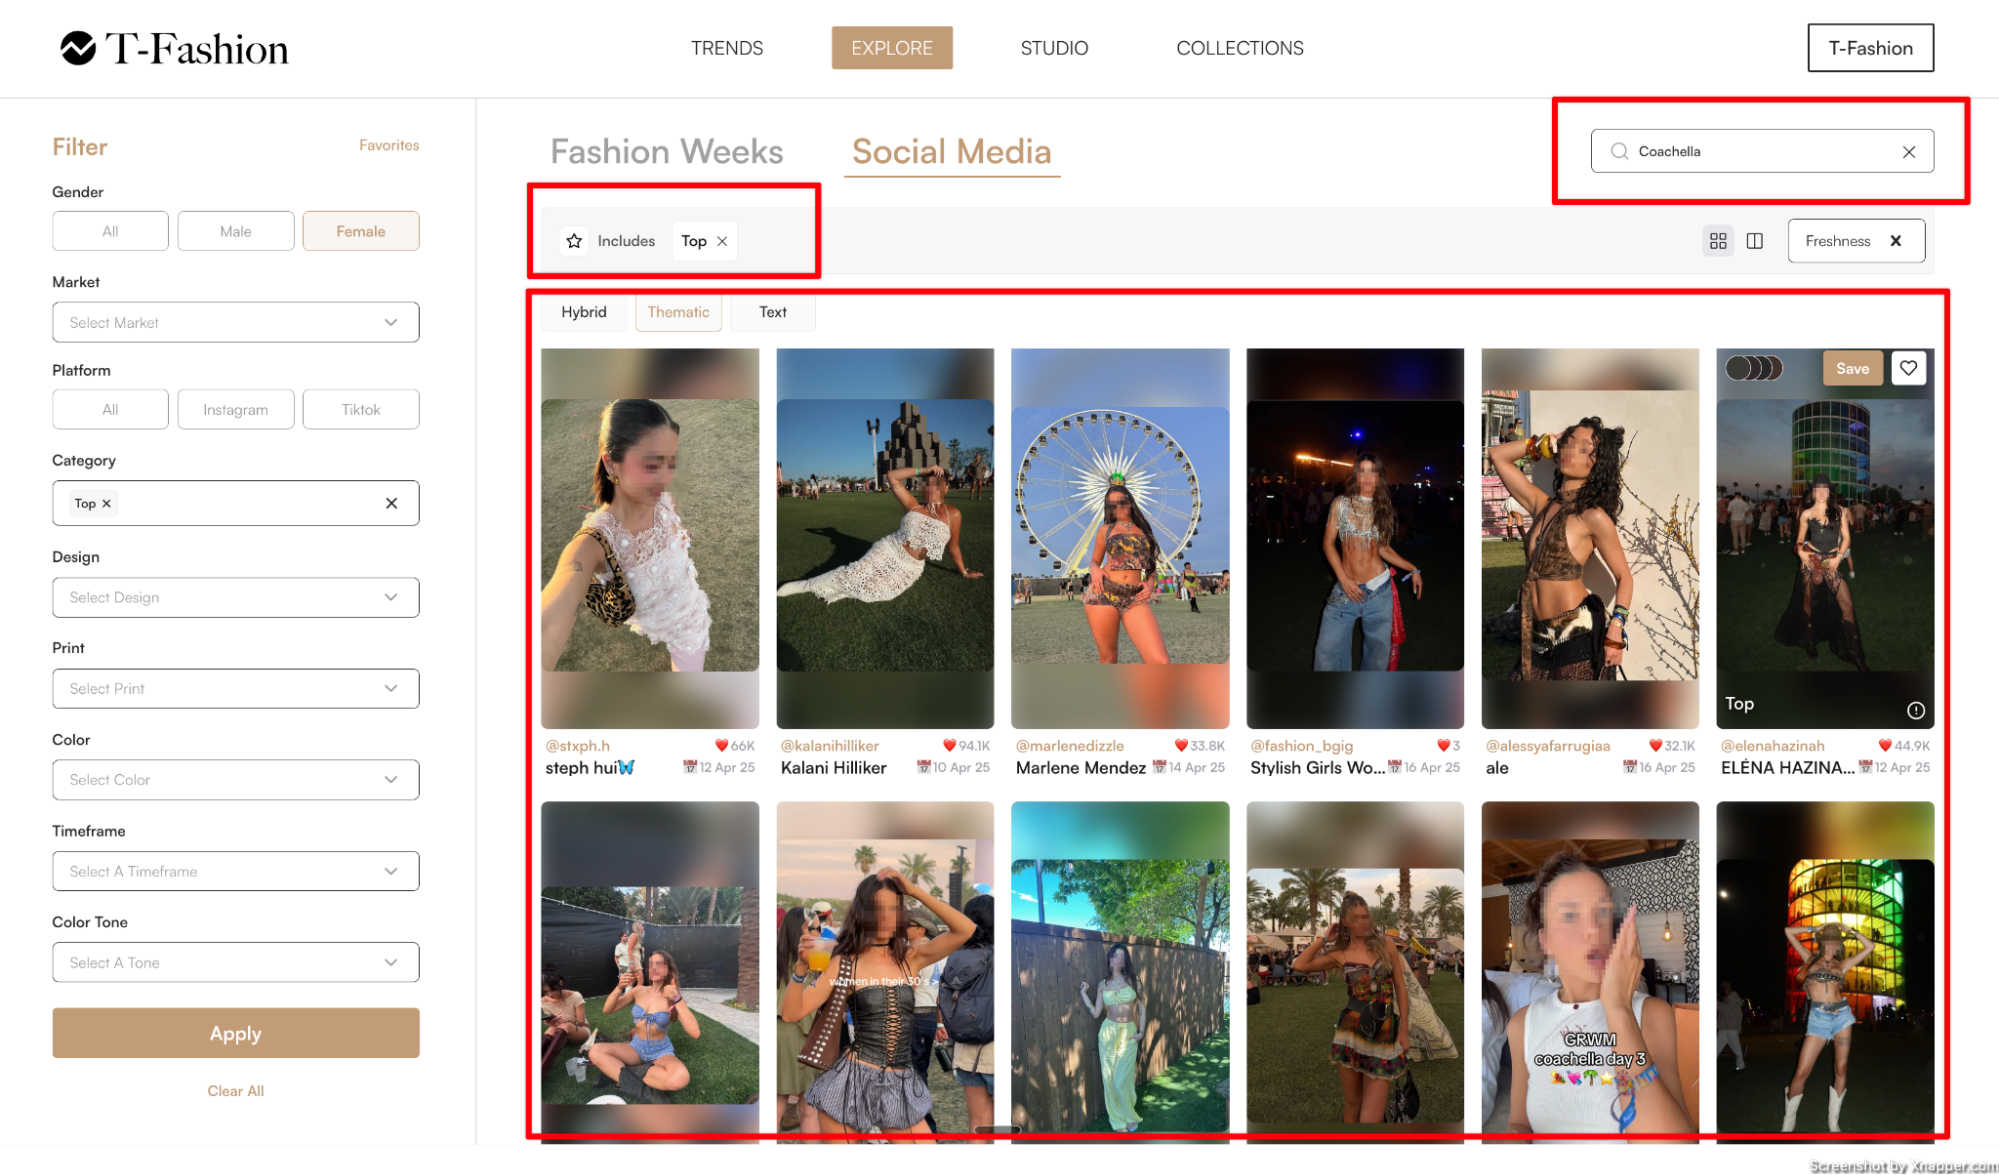The height and width of the screenshot is (1175, 1999).
Task: Click the info icon on Elena Hazinah's photo
Action: [1915, 710]
